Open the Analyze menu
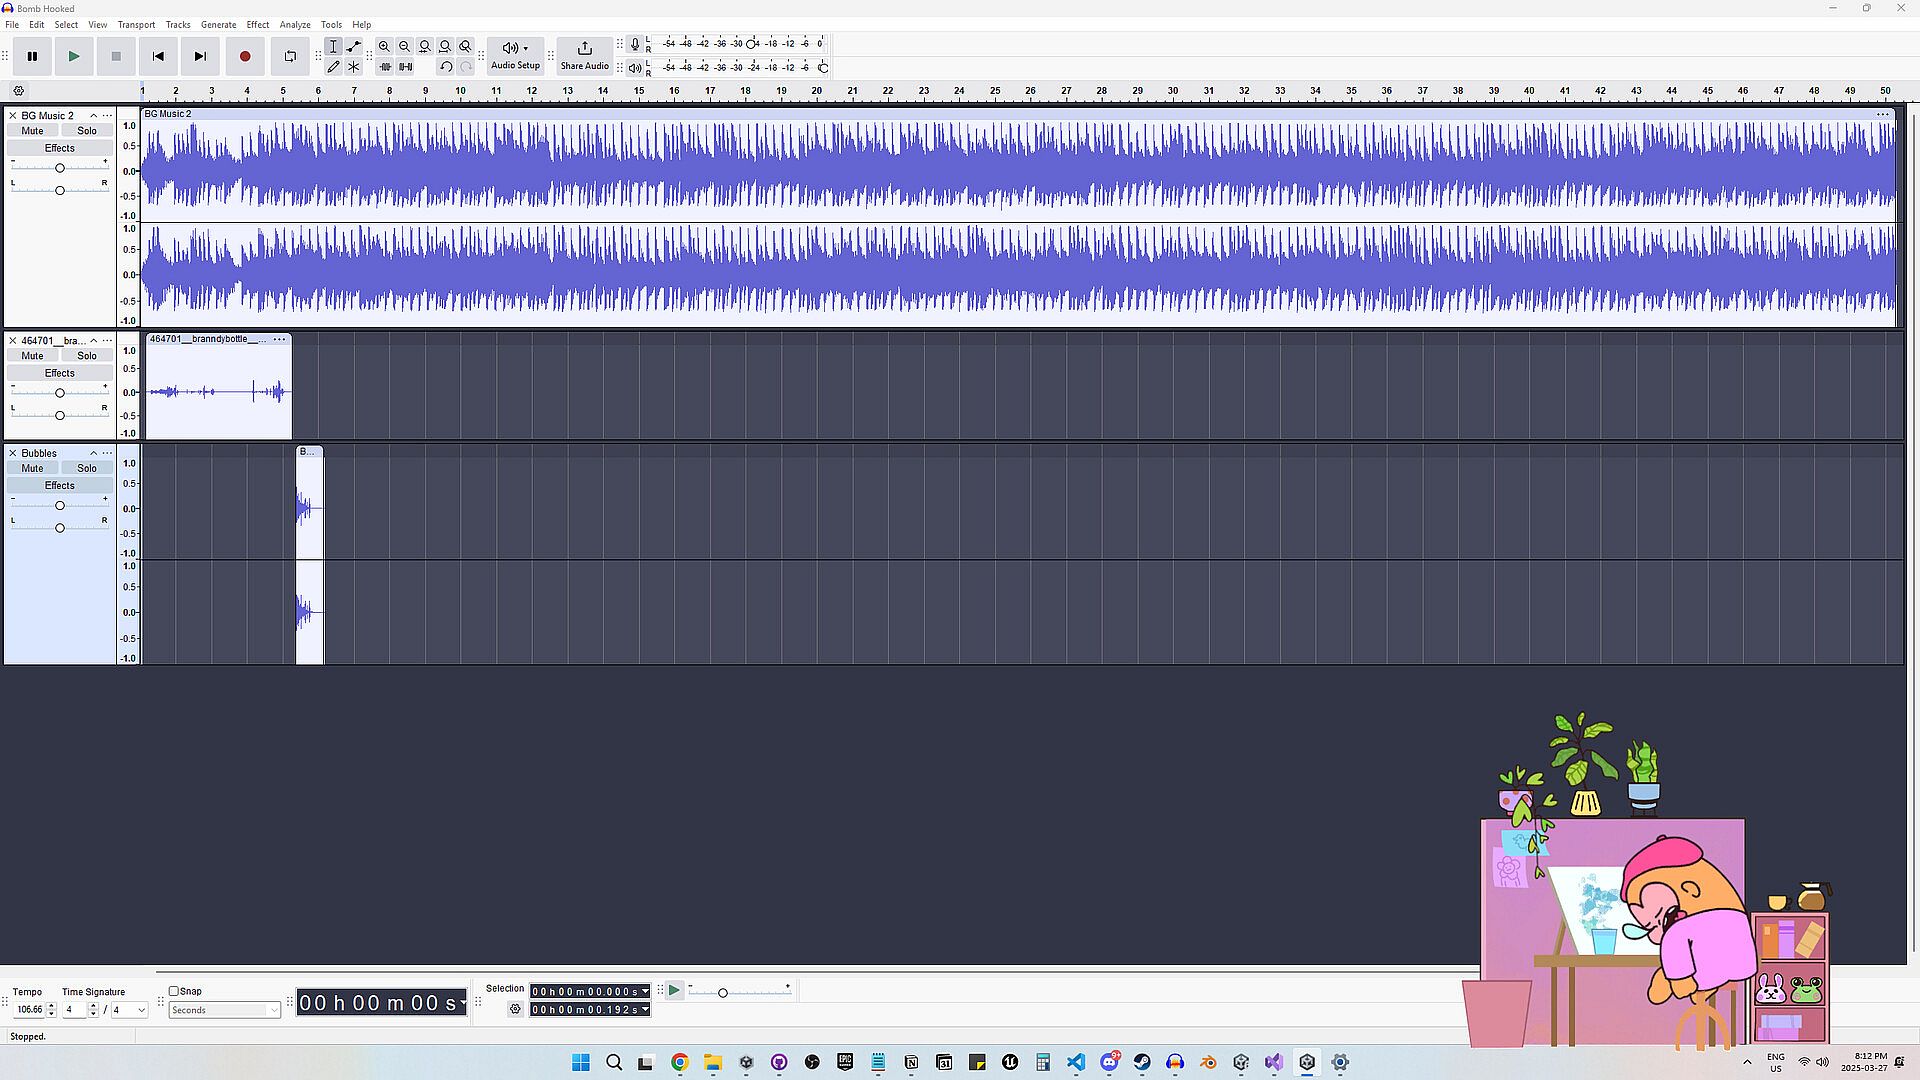Image resolution: width=1920 pixels, height=1080 pixels. (294, 25)
